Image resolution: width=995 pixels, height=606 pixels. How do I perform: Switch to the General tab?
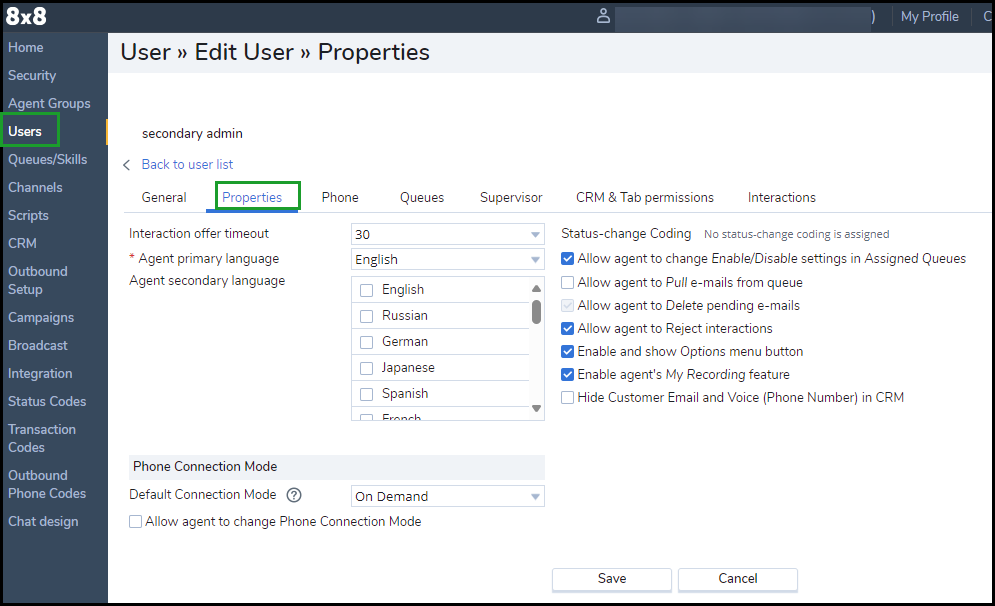164,197
